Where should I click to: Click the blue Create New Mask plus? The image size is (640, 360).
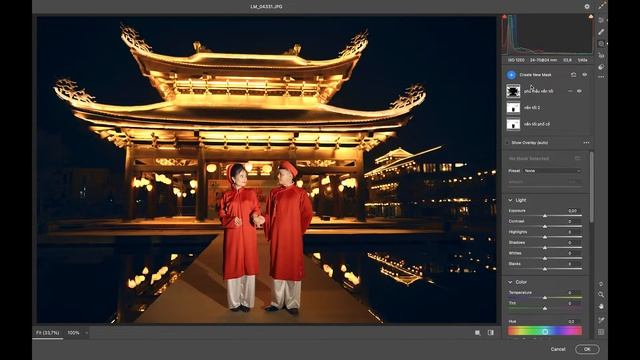[x=511, y=75]
